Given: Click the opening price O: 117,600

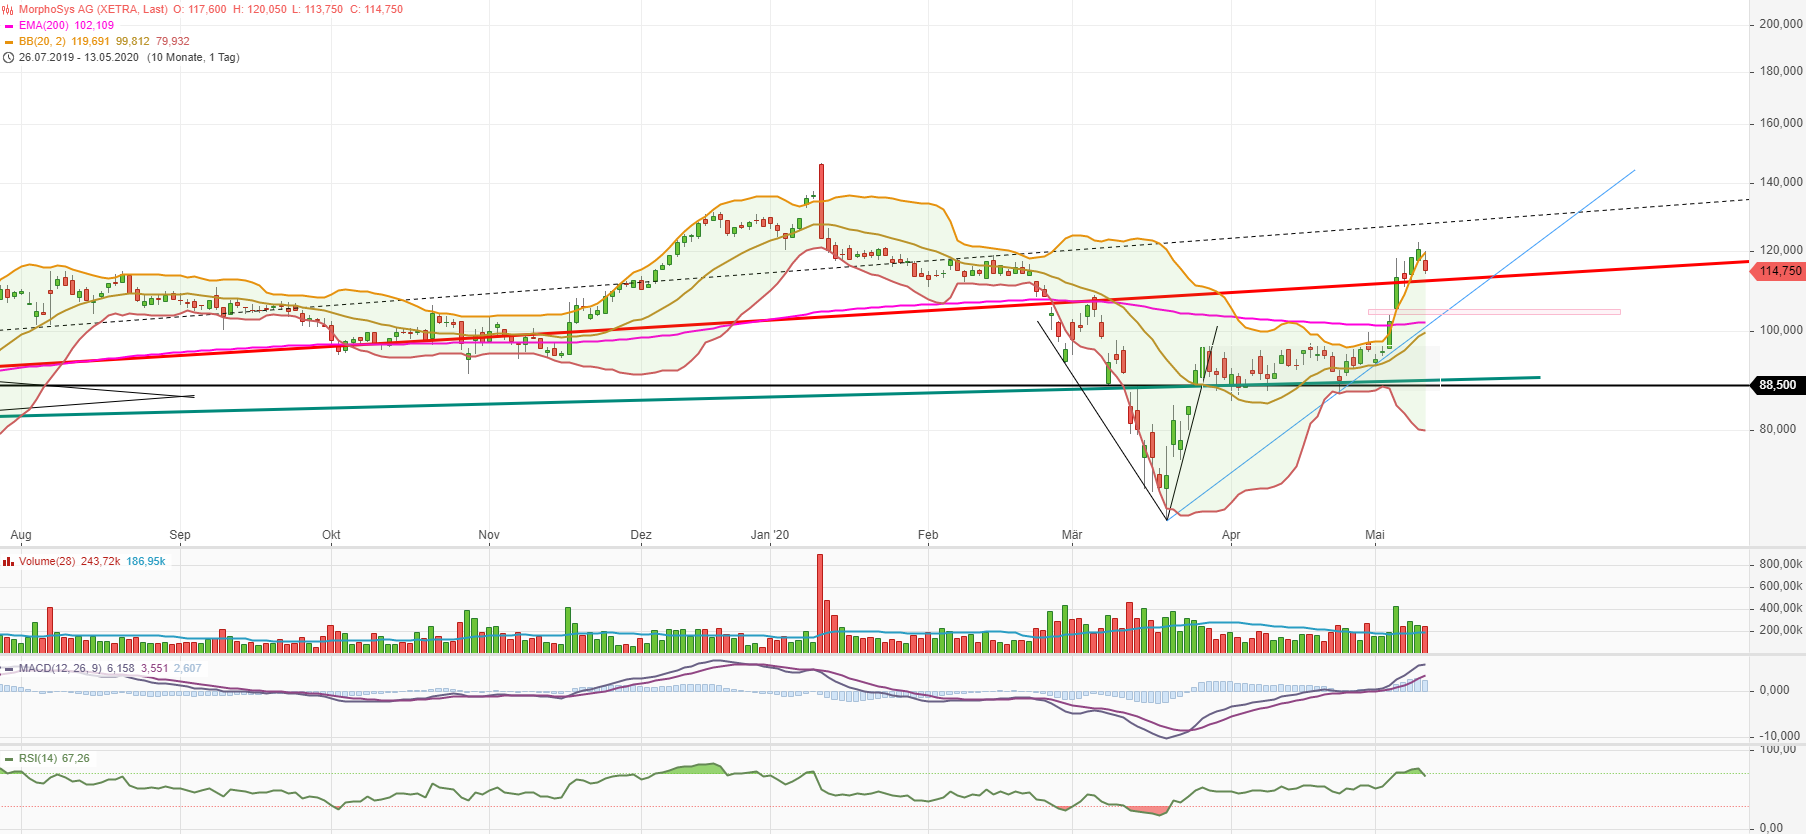Looking at the screenshot, I should [200, 9].
